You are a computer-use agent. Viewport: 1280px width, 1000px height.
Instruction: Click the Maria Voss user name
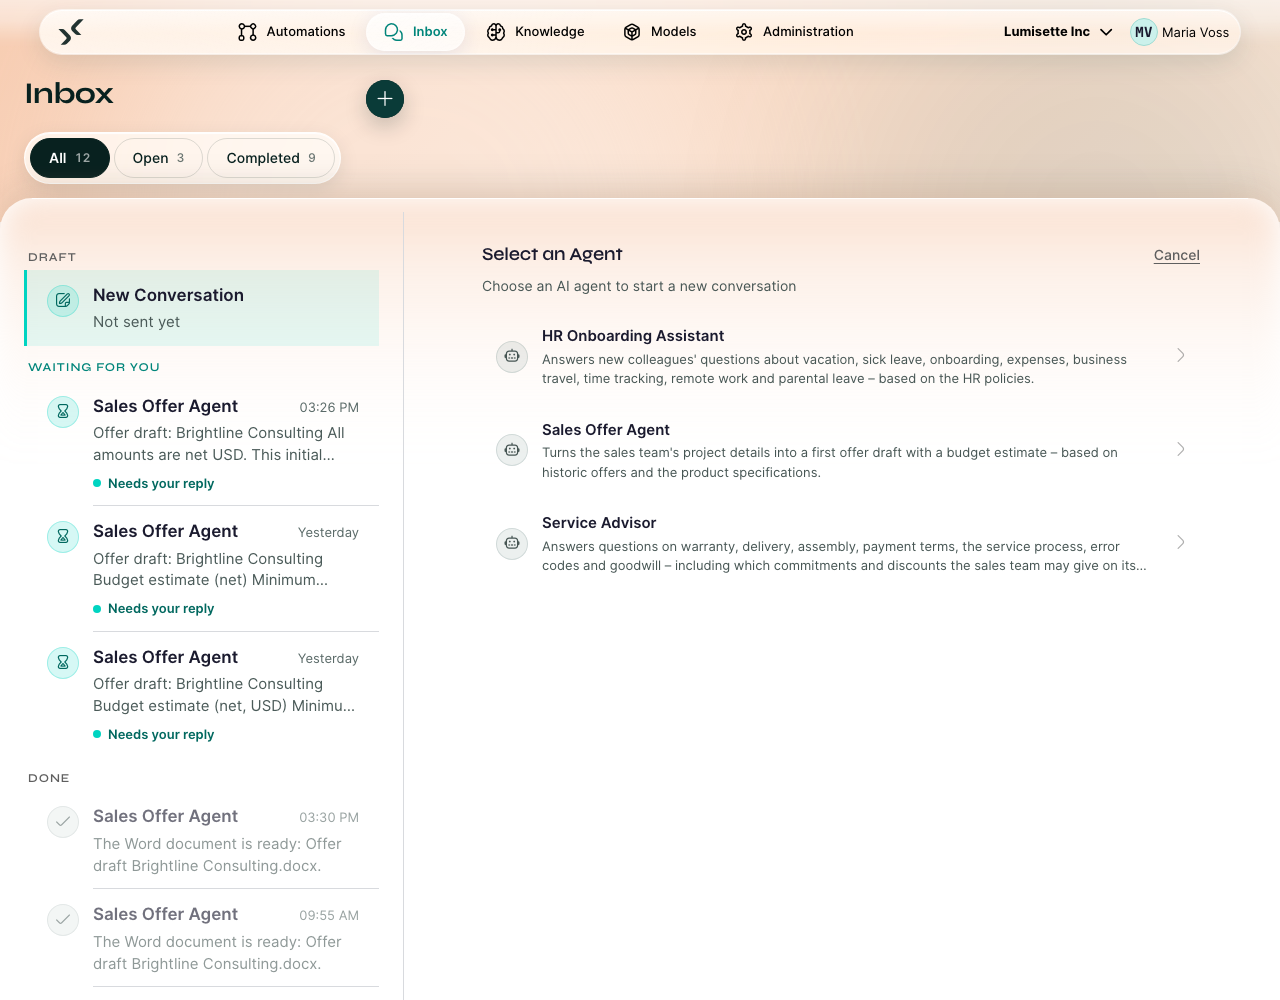click(x=1195, y=32)
